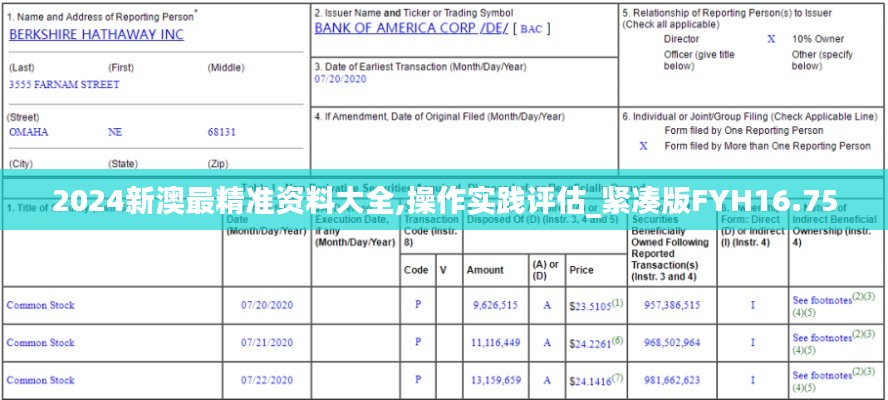Image resolution: width=888 pixels, height=400 pixels.
Task: Click the owned total 957,386,515
Action: coord(672,305)
